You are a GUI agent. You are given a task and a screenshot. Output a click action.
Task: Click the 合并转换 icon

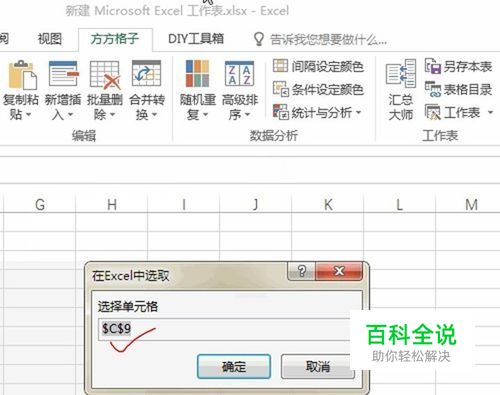pos(147,73)
